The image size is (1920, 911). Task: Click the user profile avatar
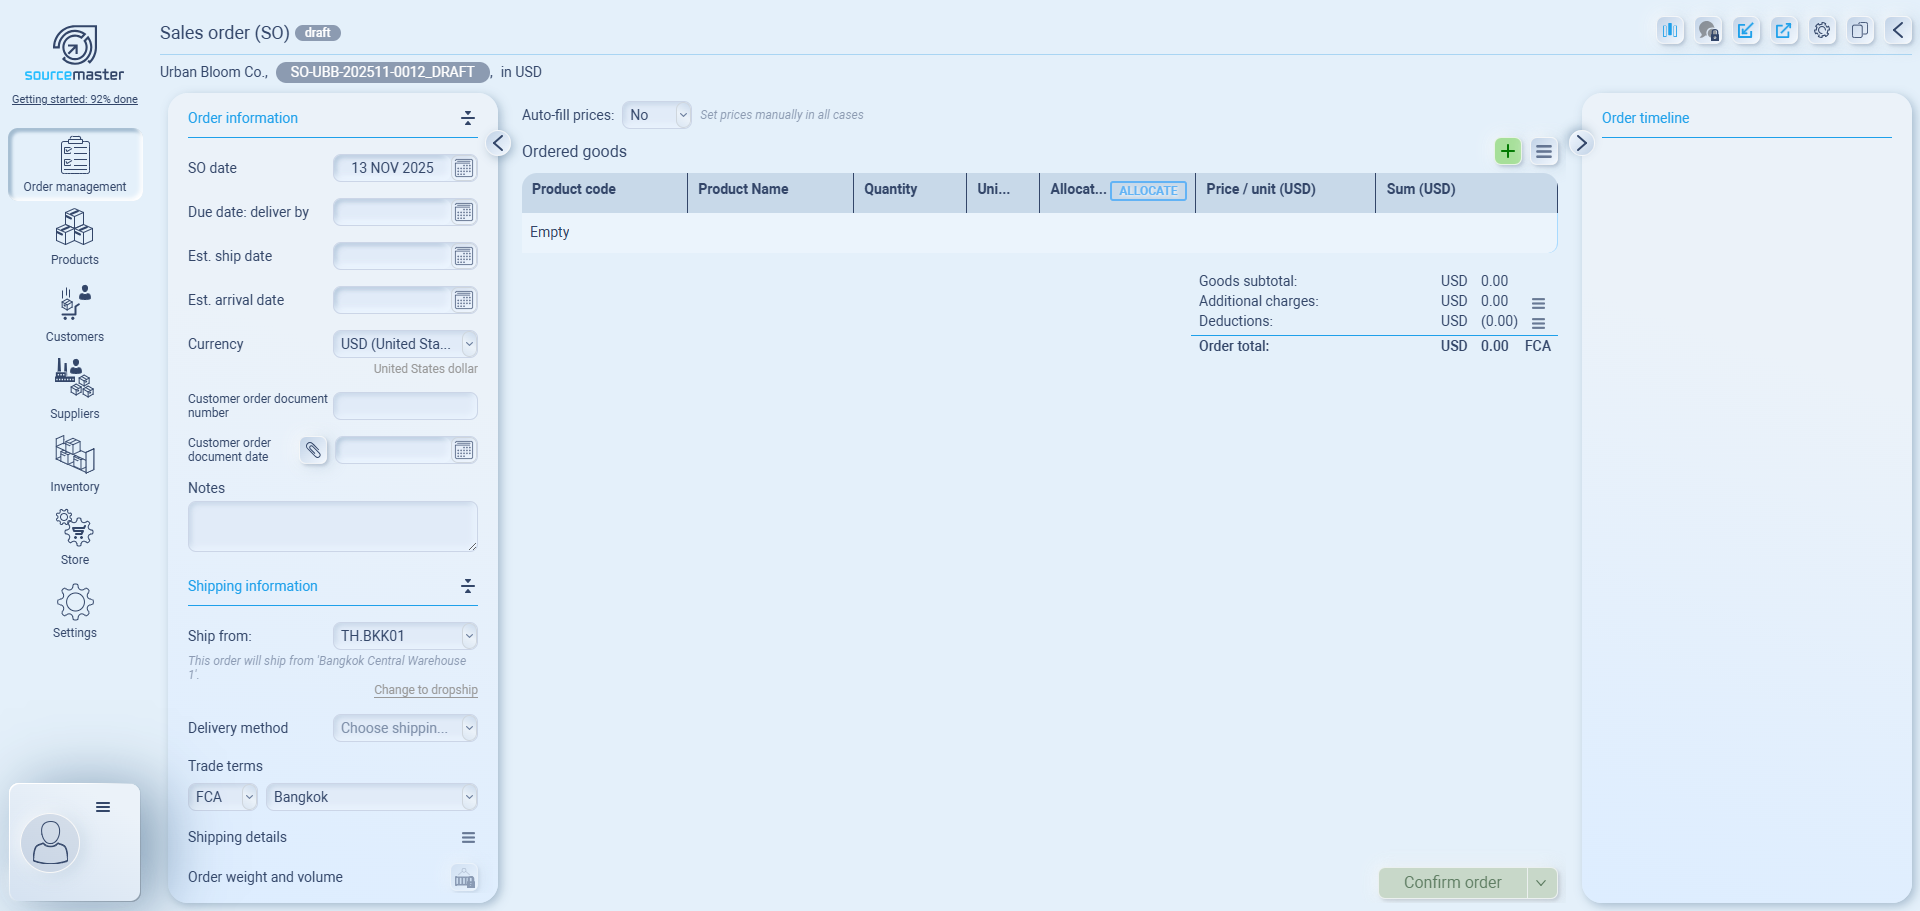point(50,843)
